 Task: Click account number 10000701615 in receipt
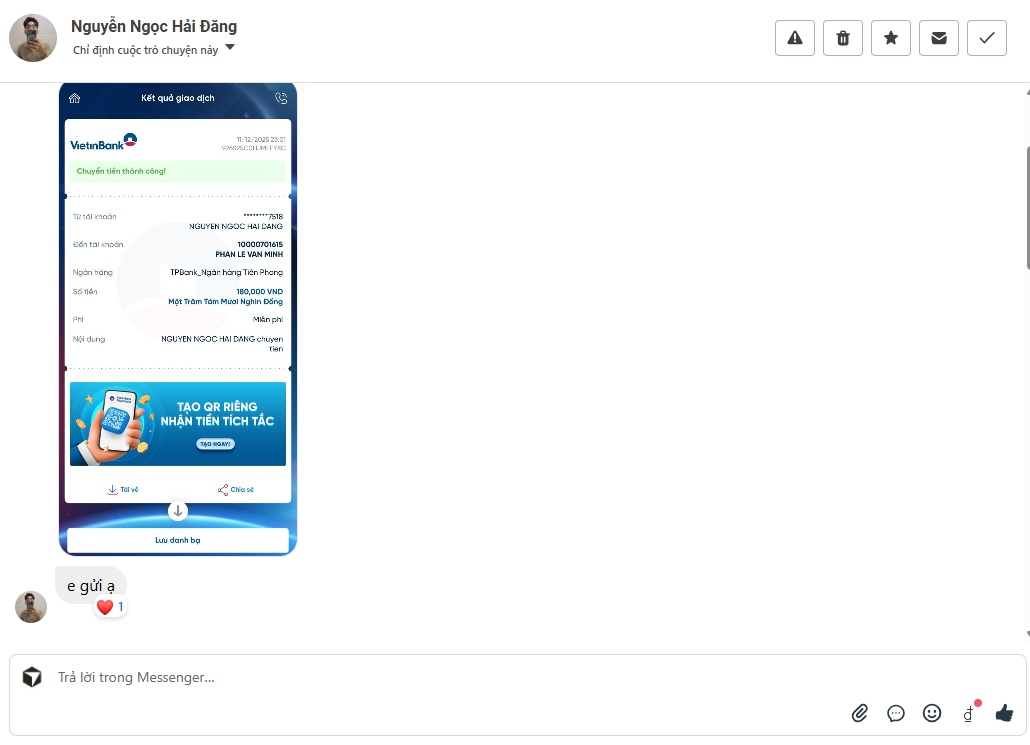[x=260, y=244]
